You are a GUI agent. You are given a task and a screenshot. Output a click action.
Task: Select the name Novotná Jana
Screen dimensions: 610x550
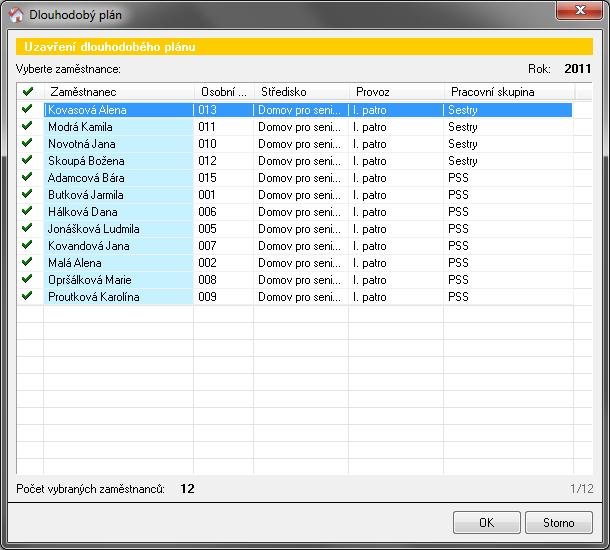[x=82, y=144]
